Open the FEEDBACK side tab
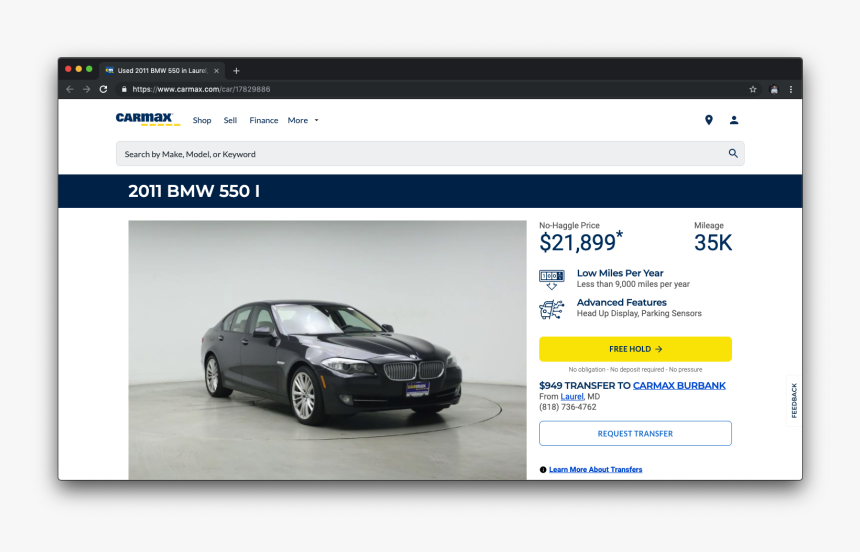This screenshot has width=860, height=552. [794, 401]
